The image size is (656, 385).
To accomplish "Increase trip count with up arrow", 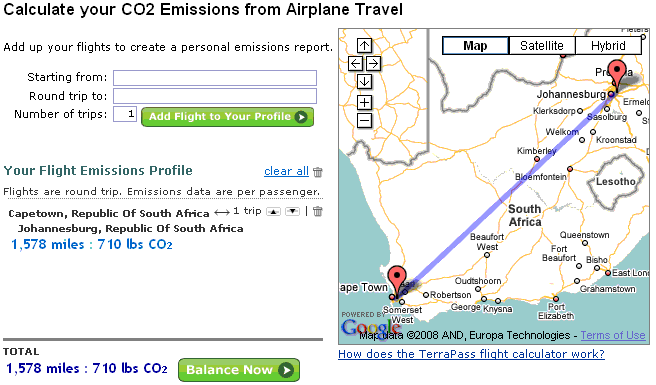I will pos(274,212).
